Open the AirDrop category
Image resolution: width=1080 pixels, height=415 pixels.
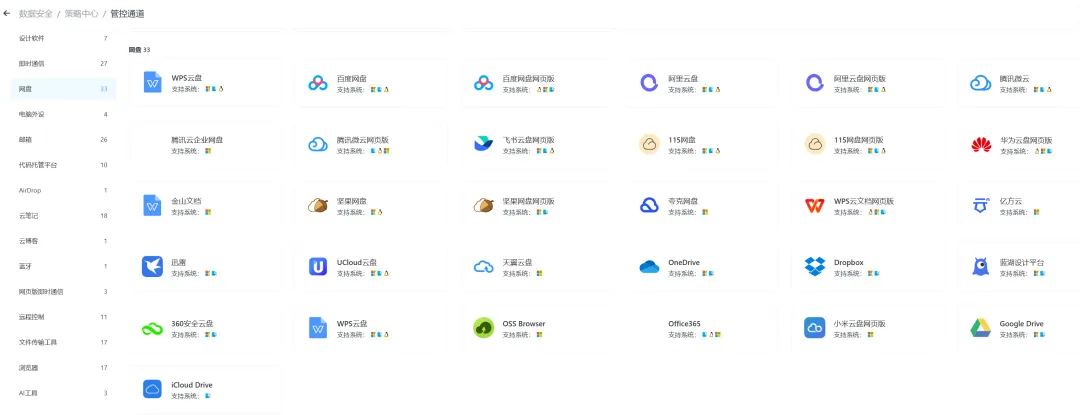63,190
